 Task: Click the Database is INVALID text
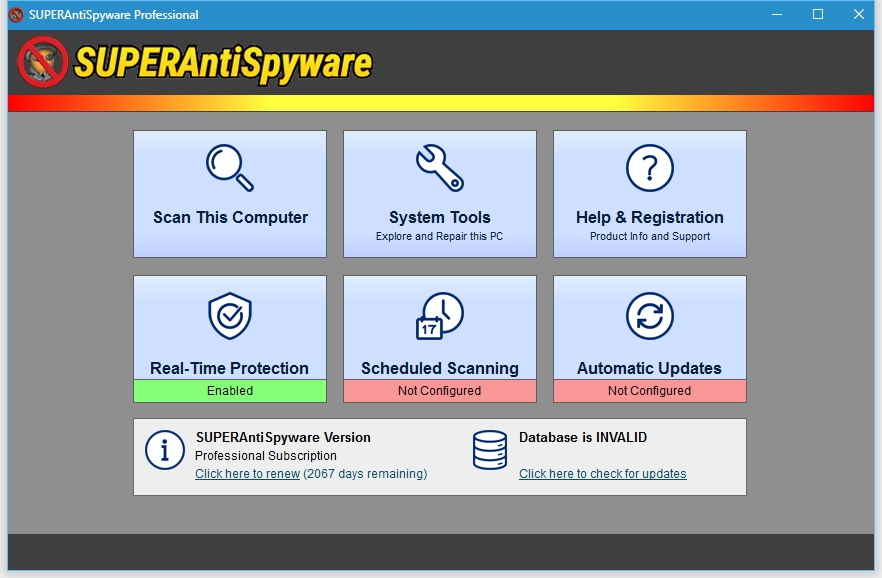(x=582, y=437)
